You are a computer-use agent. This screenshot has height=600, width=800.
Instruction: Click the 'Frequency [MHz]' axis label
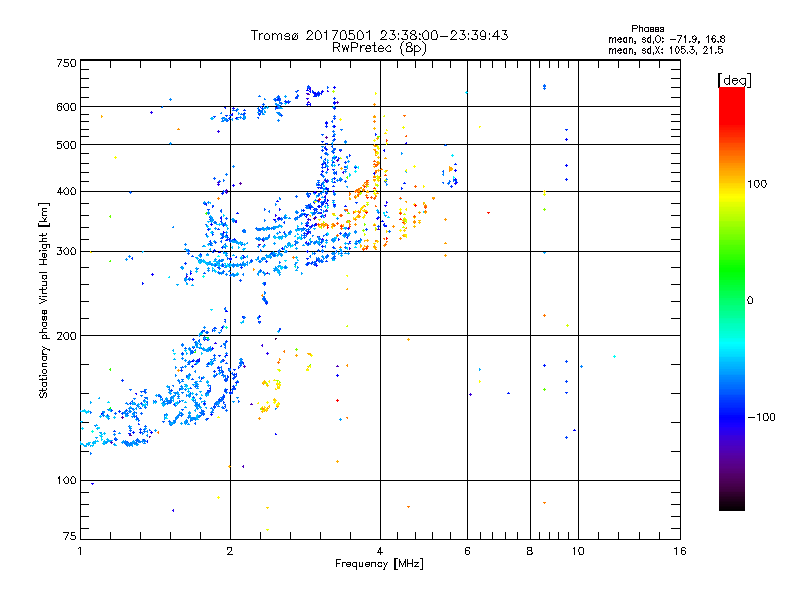pyautogui.click(x=379, y=564)
